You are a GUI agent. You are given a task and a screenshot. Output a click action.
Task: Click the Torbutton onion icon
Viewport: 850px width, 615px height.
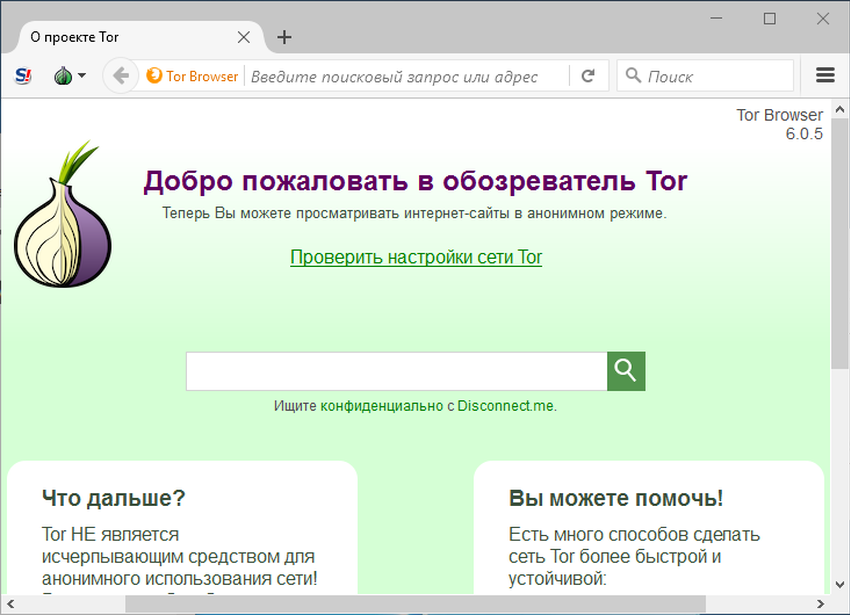pyautogui.click(x=62, y=75)
